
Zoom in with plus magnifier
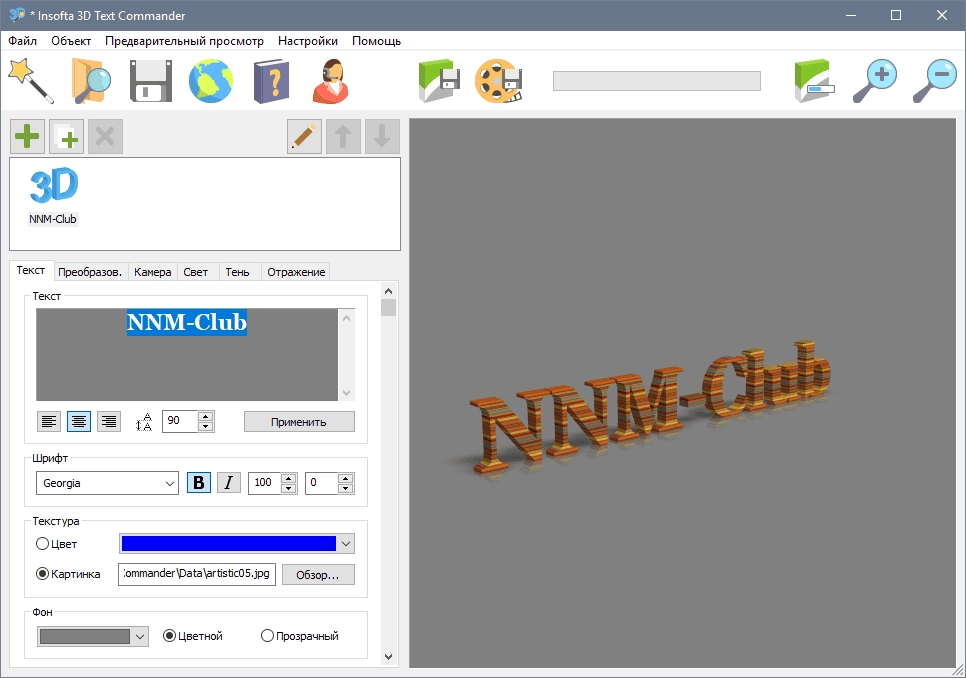tap(875, 81)
